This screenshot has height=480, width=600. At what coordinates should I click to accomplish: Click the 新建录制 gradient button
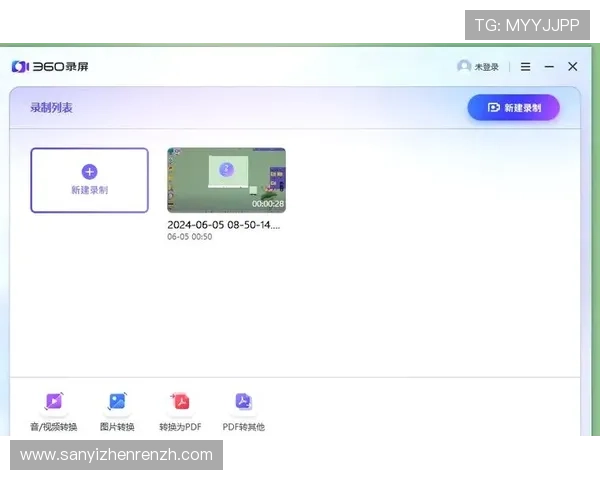514,108
